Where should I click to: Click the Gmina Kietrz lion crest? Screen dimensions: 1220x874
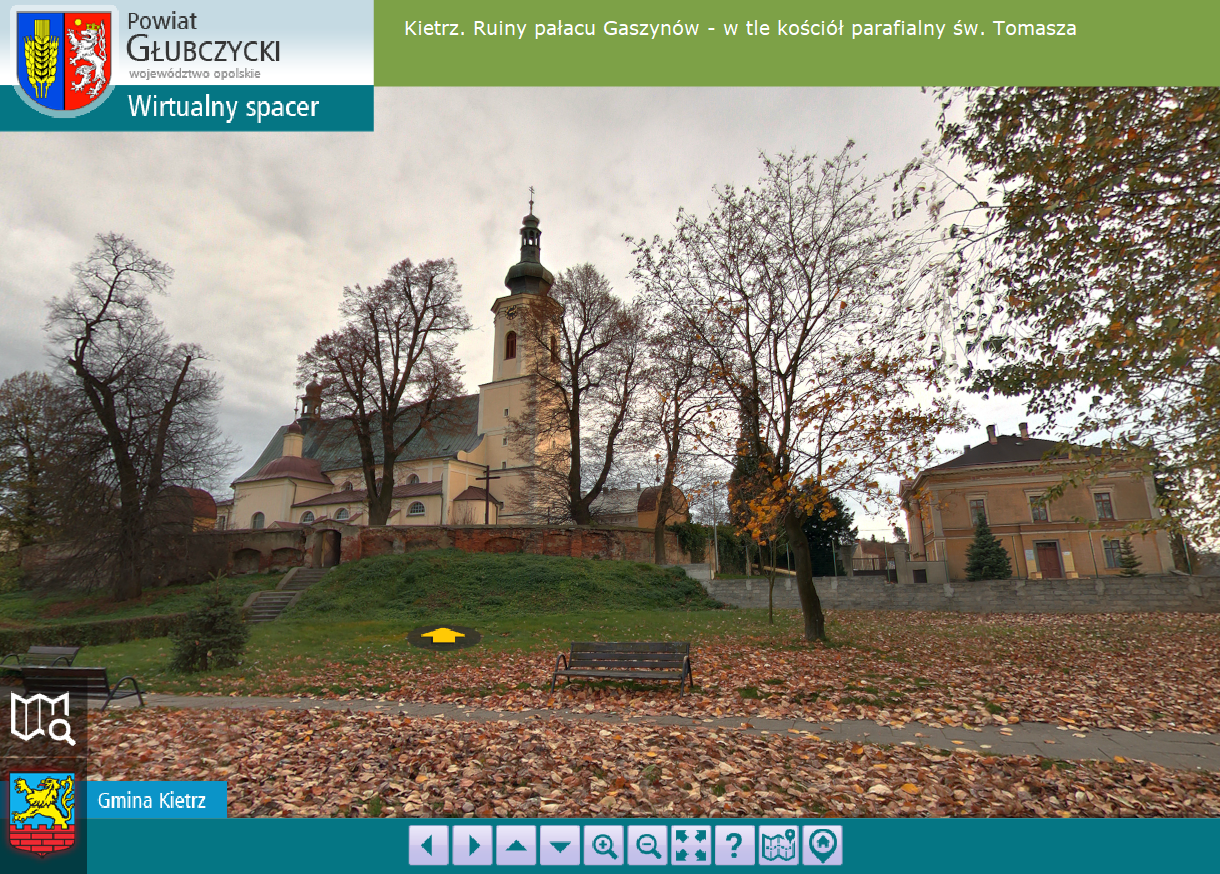(42, 814)
